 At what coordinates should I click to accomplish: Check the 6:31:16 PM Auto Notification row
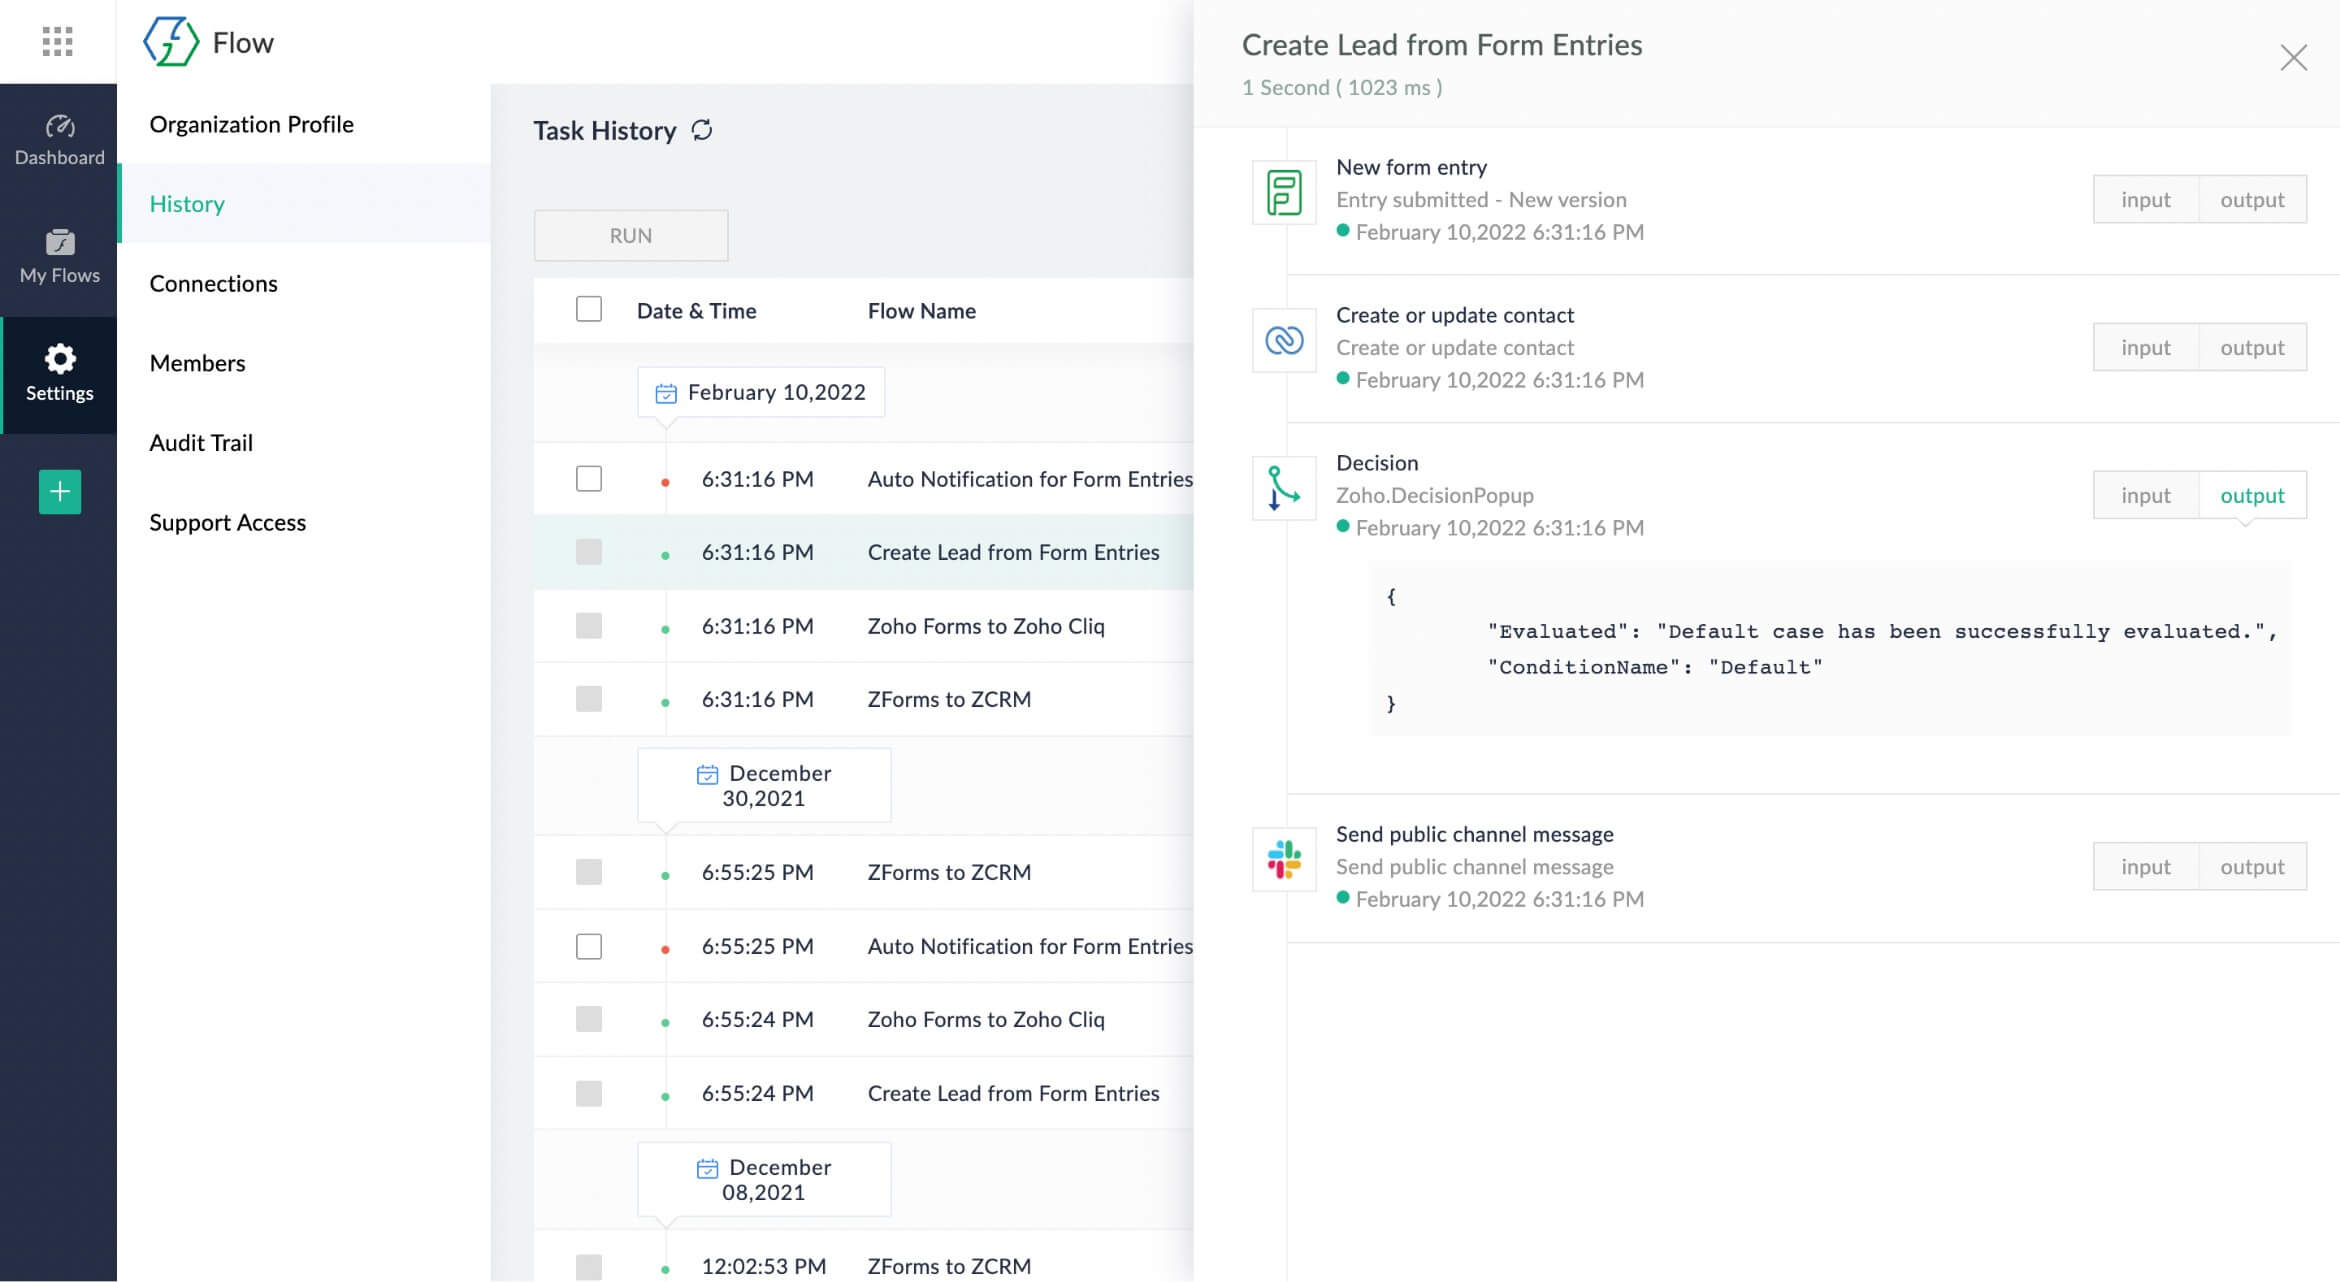point(589,479)
